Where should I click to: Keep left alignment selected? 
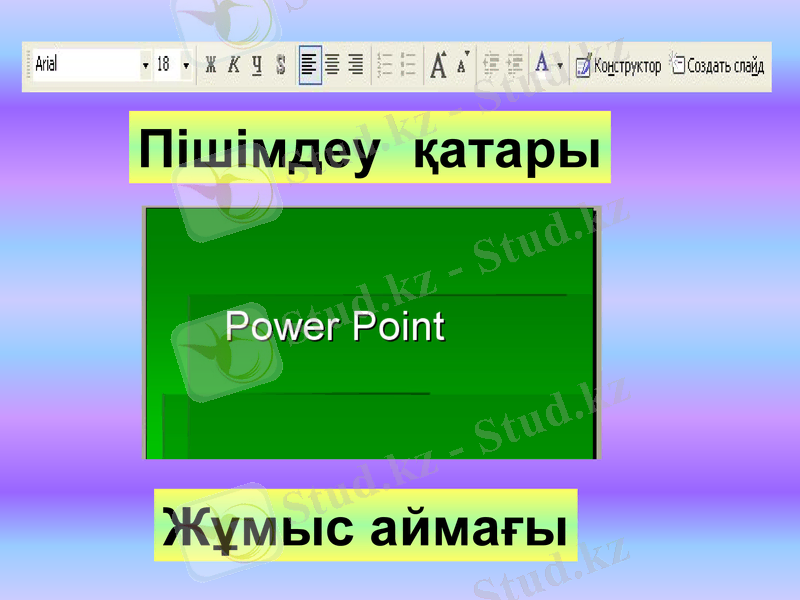(309, 62)
